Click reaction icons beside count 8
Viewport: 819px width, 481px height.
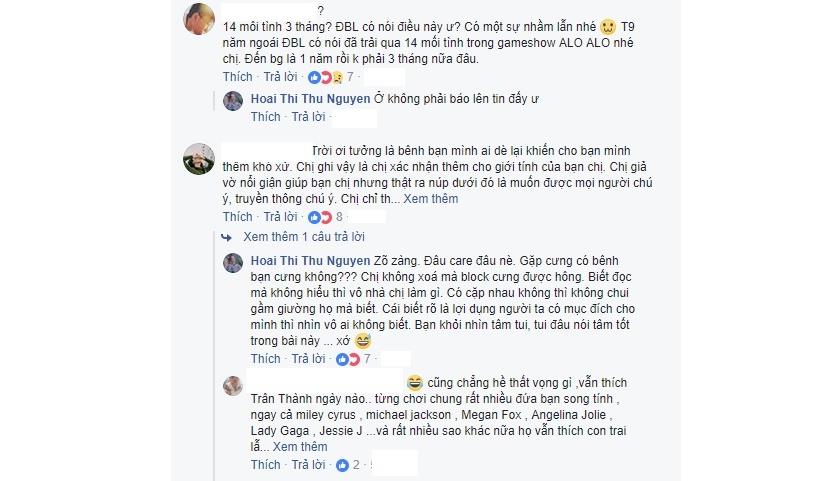pos(320,217)
